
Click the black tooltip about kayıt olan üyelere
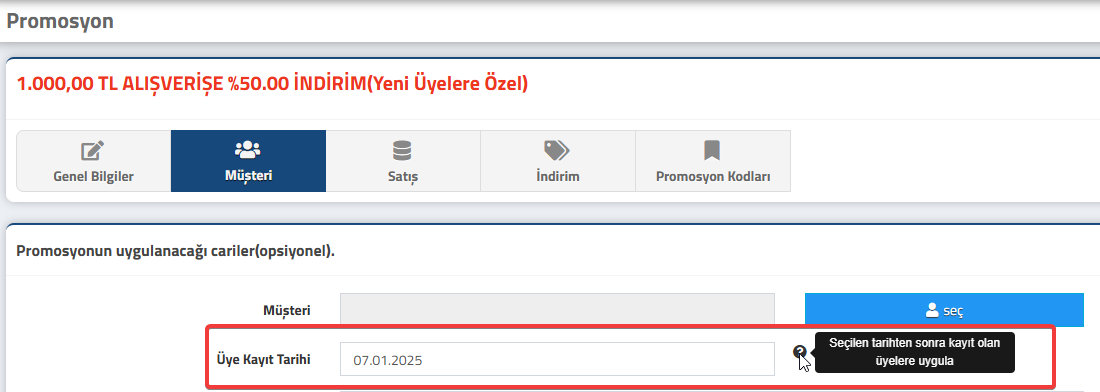coord(914,352)
